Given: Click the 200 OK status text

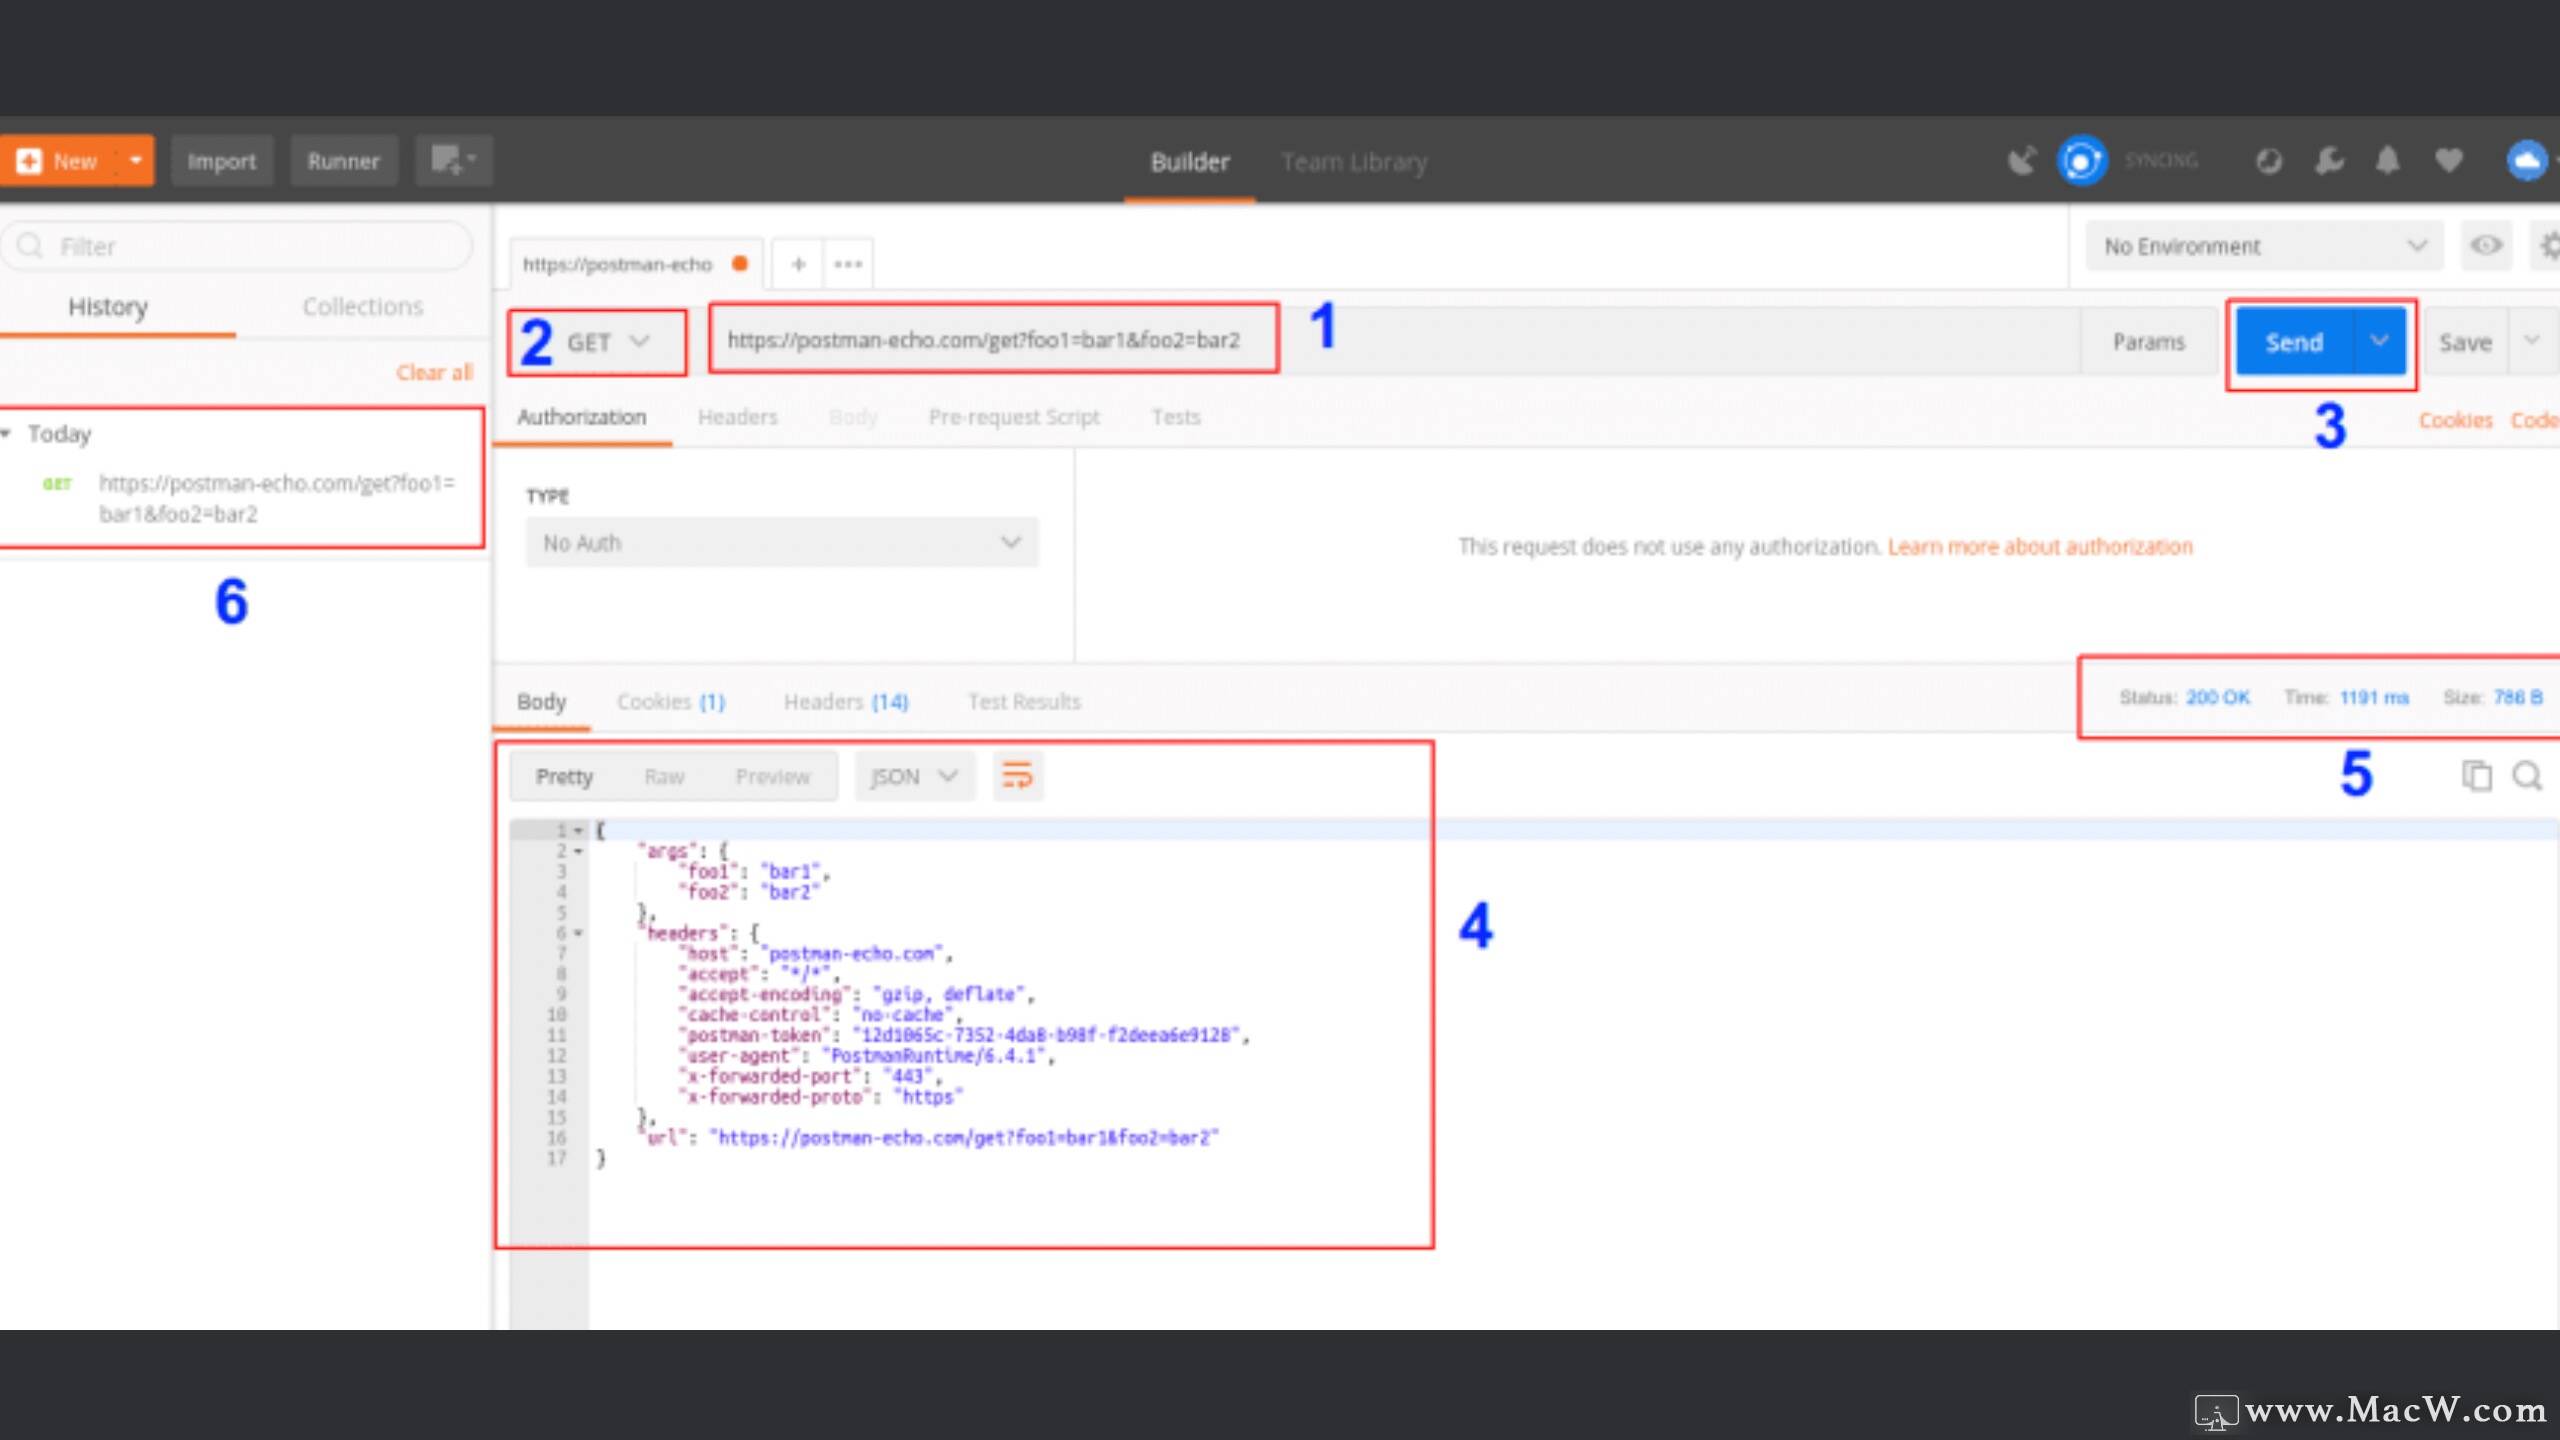Looking at the screenshot, I should pyautogui.click(x=2218, y=697).
